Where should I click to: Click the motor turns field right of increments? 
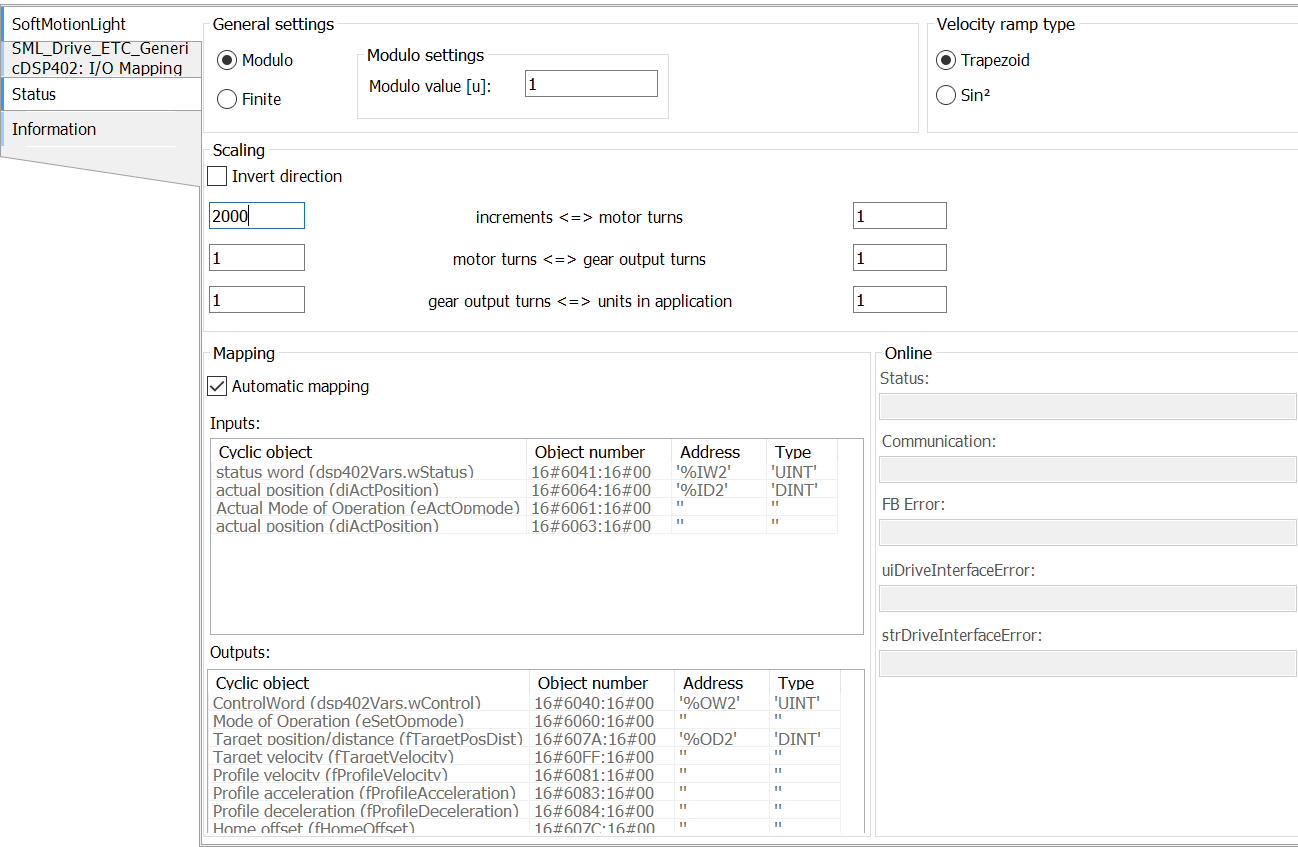[x=899, y=216]
